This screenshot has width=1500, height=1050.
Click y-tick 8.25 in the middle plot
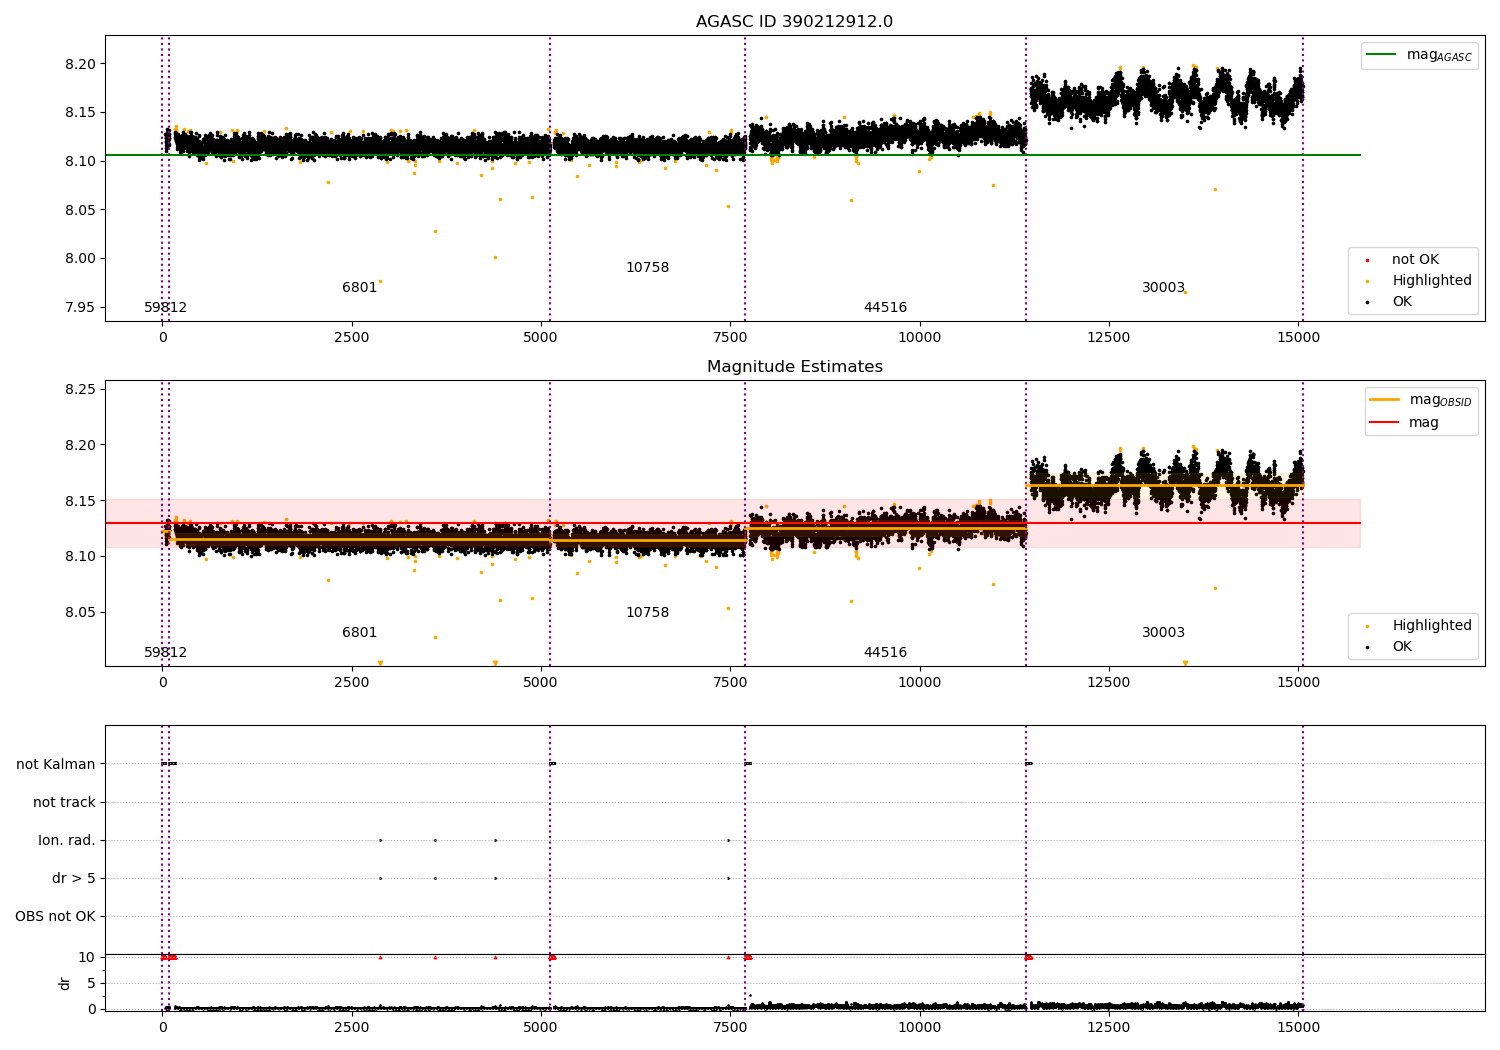point(80,389)
